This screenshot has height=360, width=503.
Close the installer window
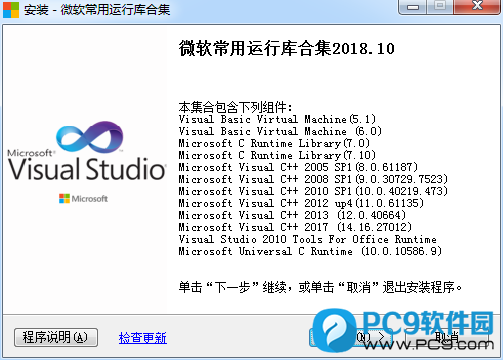(x=477, y=6)
